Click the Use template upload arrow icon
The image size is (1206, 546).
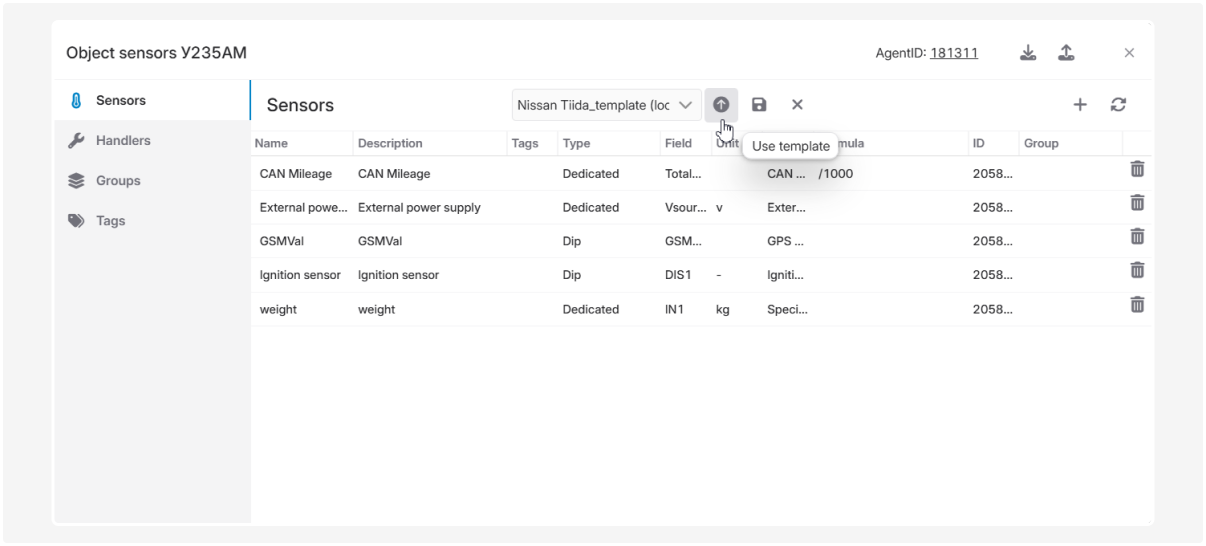pos(721,105)
